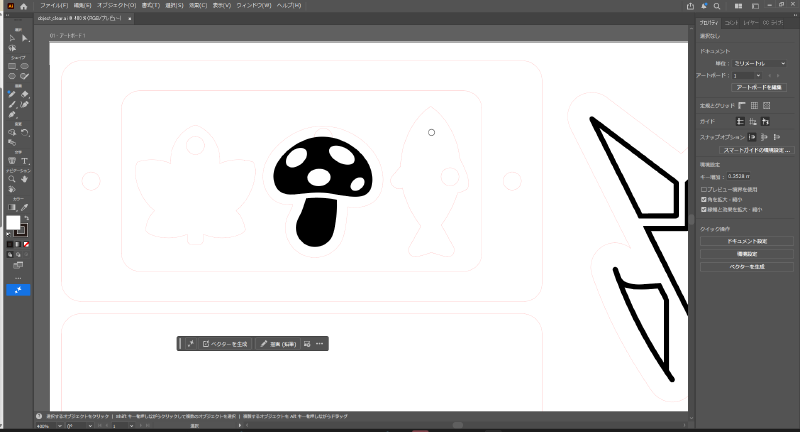Image resolution: width=800 pixels, height=432 pixels.
Task: Open the ファイル(F) menu
Action: pos(54,6)
